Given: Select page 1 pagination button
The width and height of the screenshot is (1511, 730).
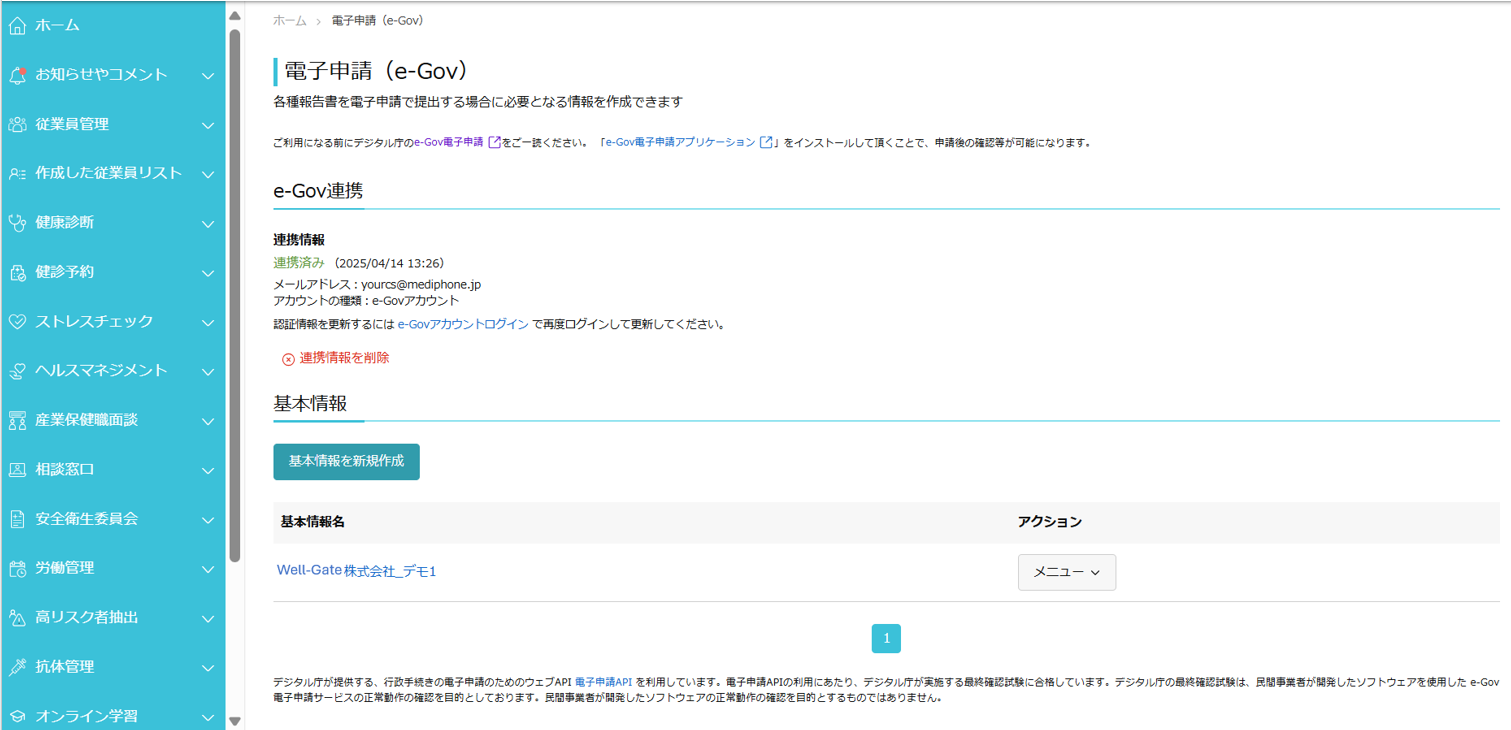Looking at the screenshot, I should click(x=886, y=639).
